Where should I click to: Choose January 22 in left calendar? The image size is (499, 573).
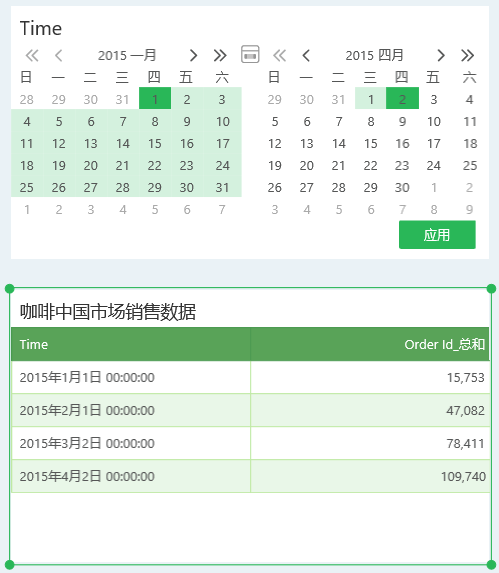[x=155, y=166]
